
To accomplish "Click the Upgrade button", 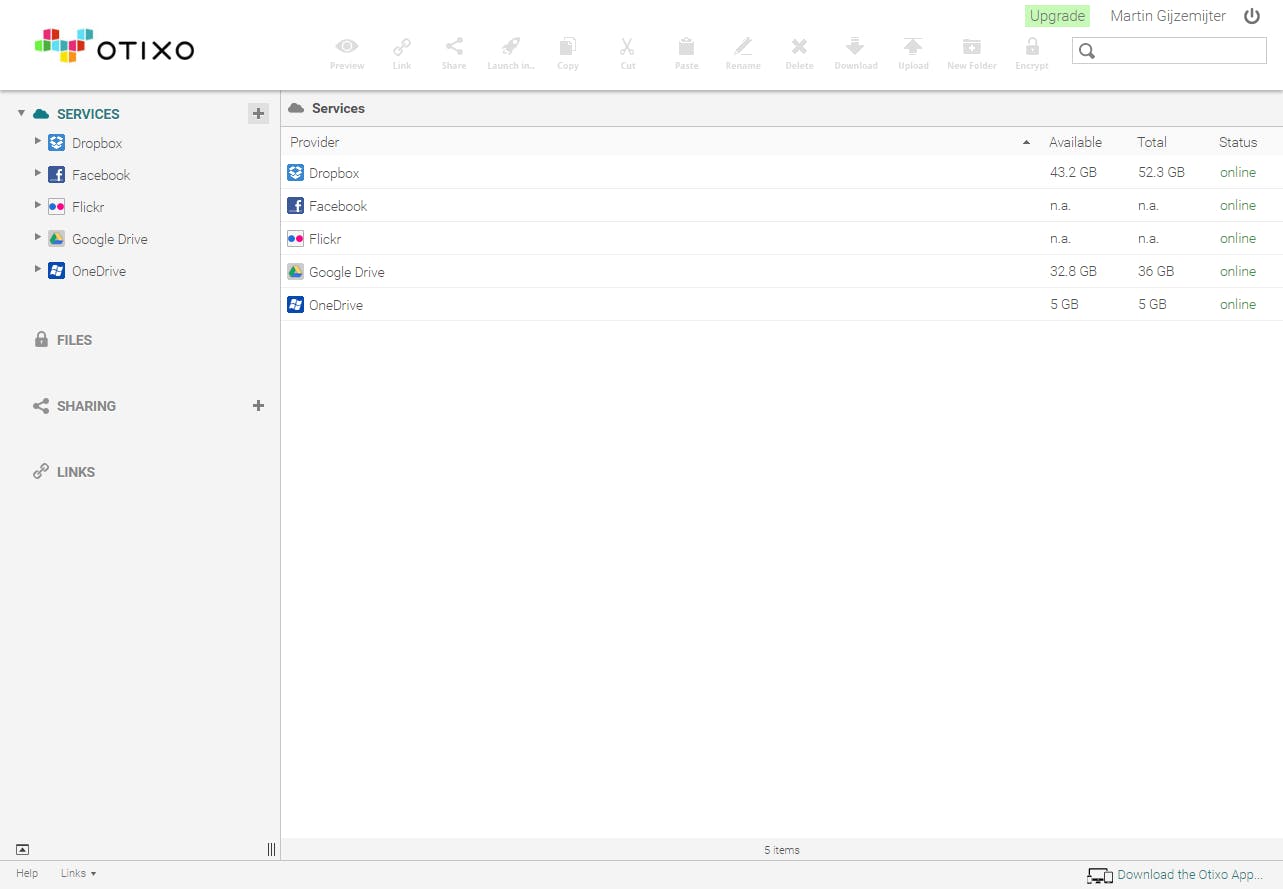I will [x=1057, y=16].
